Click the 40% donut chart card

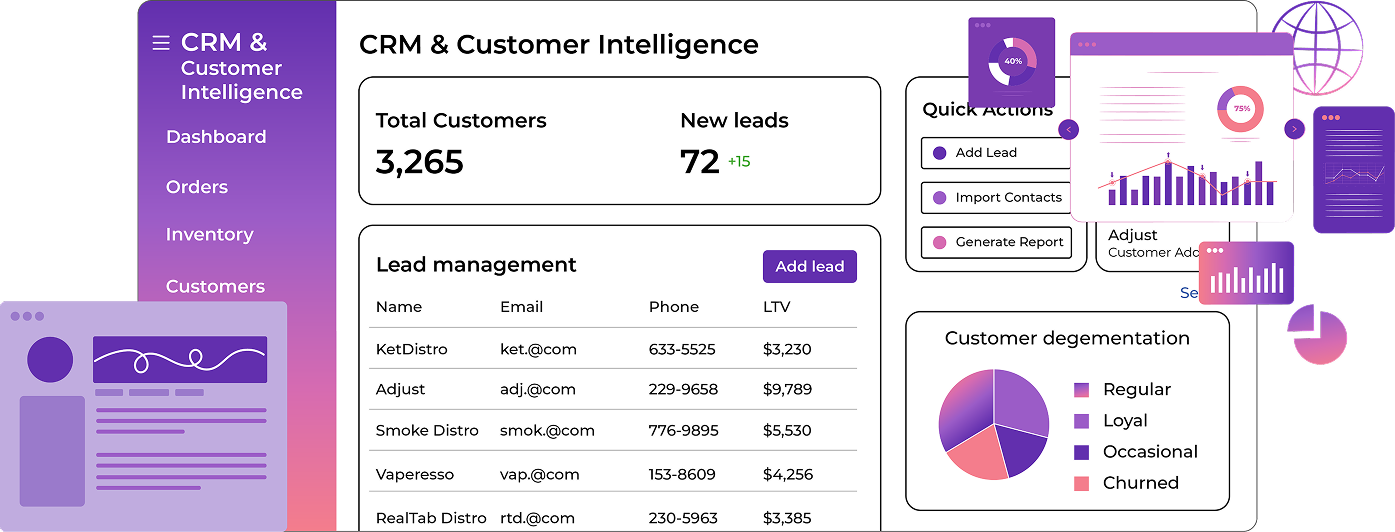1012,61
